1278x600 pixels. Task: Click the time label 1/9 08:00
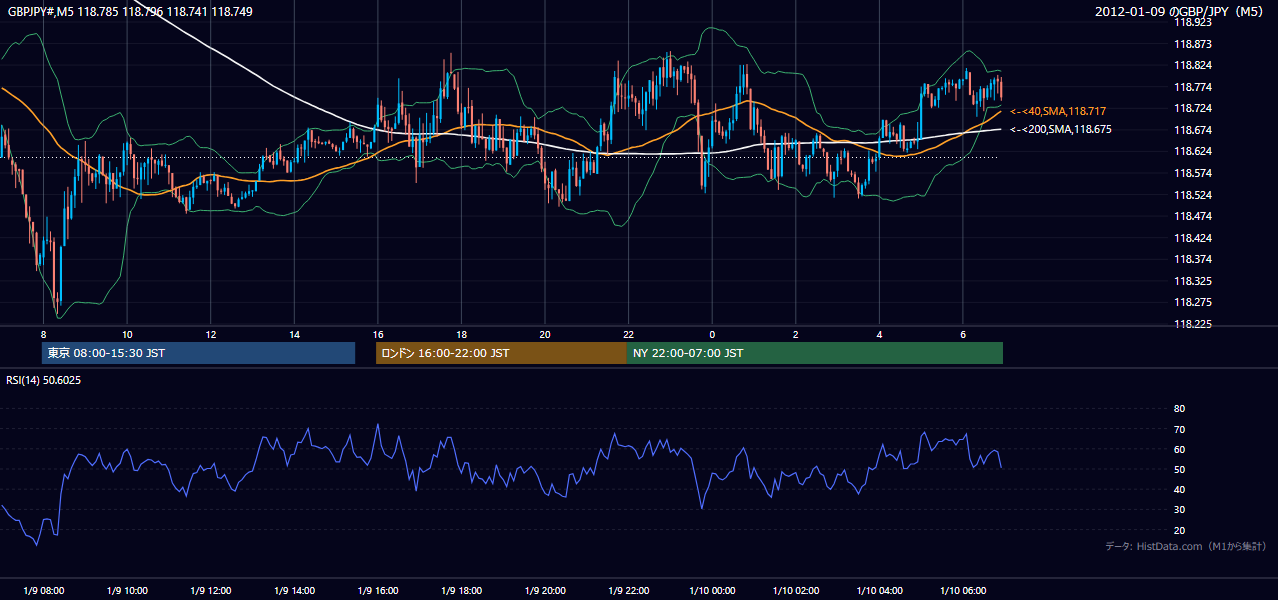(x=43, y=590)
